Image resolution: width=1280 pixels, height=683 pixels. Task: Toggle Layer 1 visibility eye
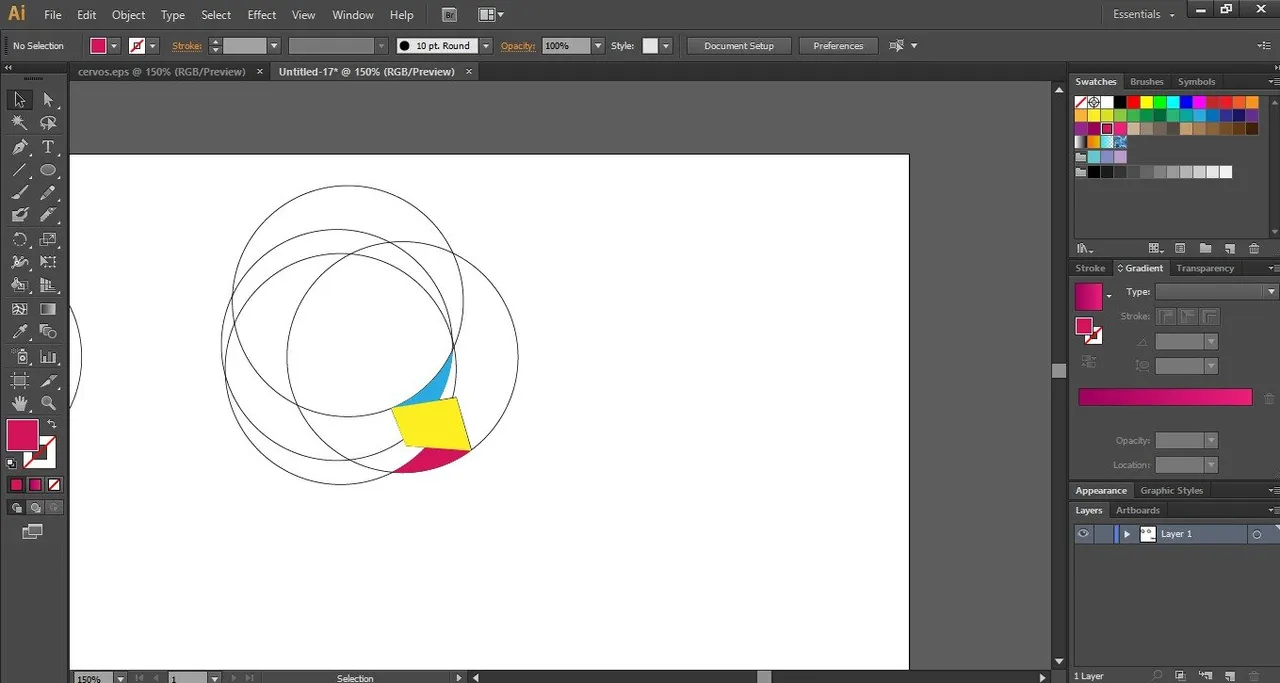[x=1083, y=534]
